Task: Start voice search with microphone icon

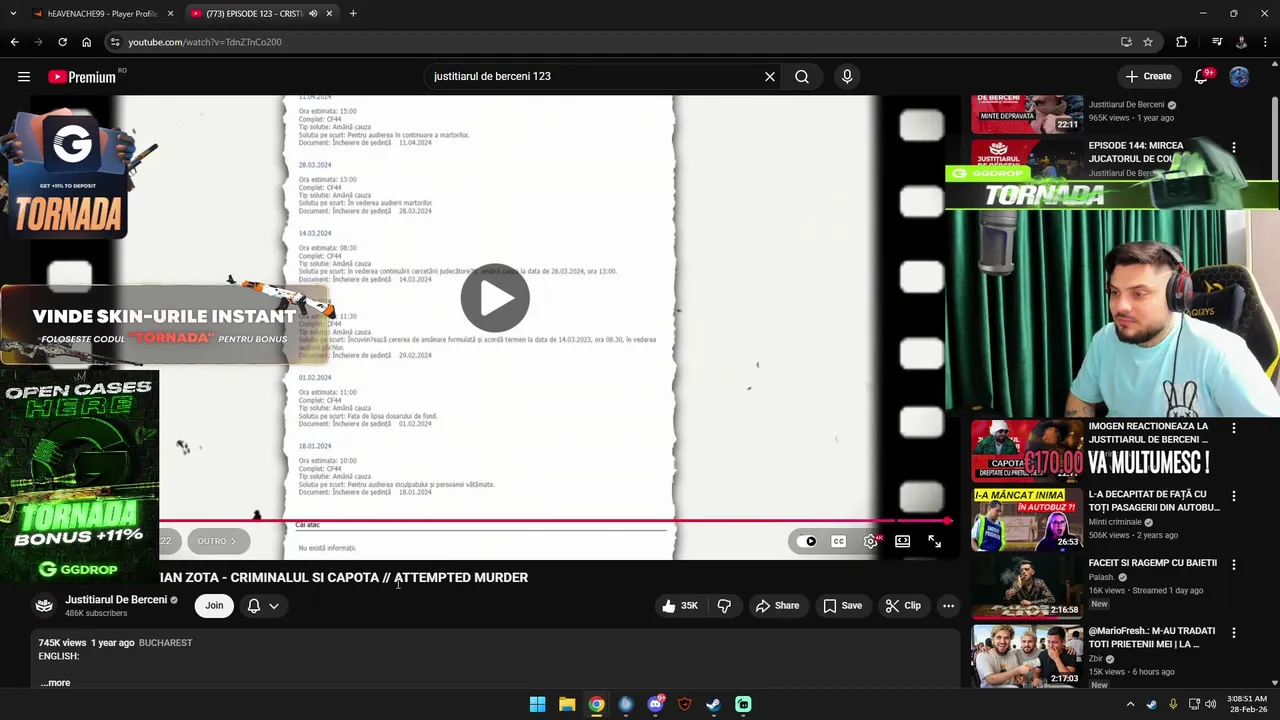Action: [846, 76]
